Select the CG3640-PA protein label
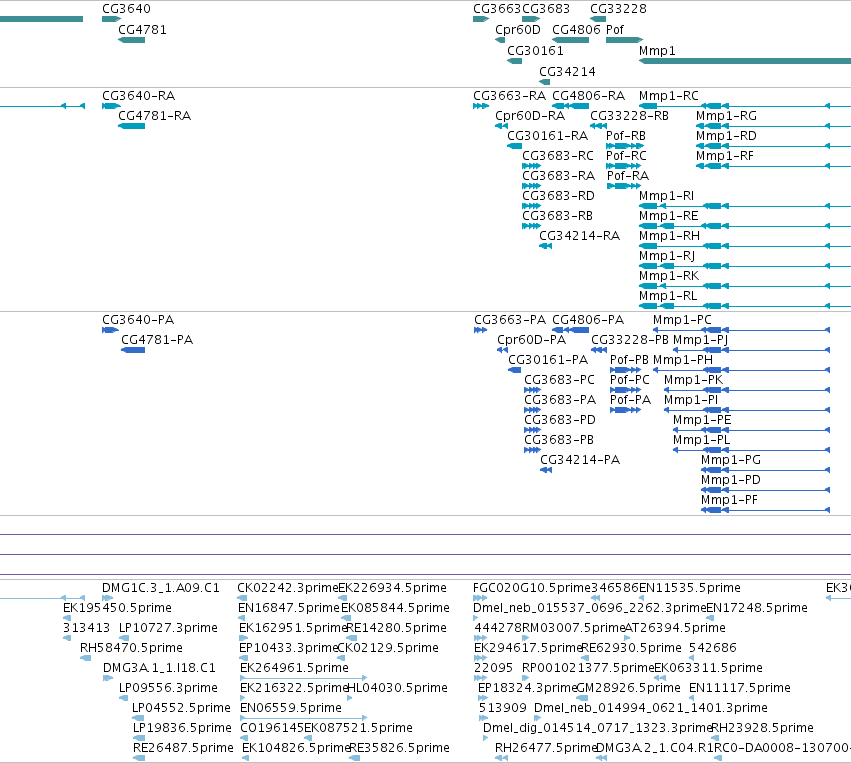Viewport: 851px width, 763px height. (138, 320)
